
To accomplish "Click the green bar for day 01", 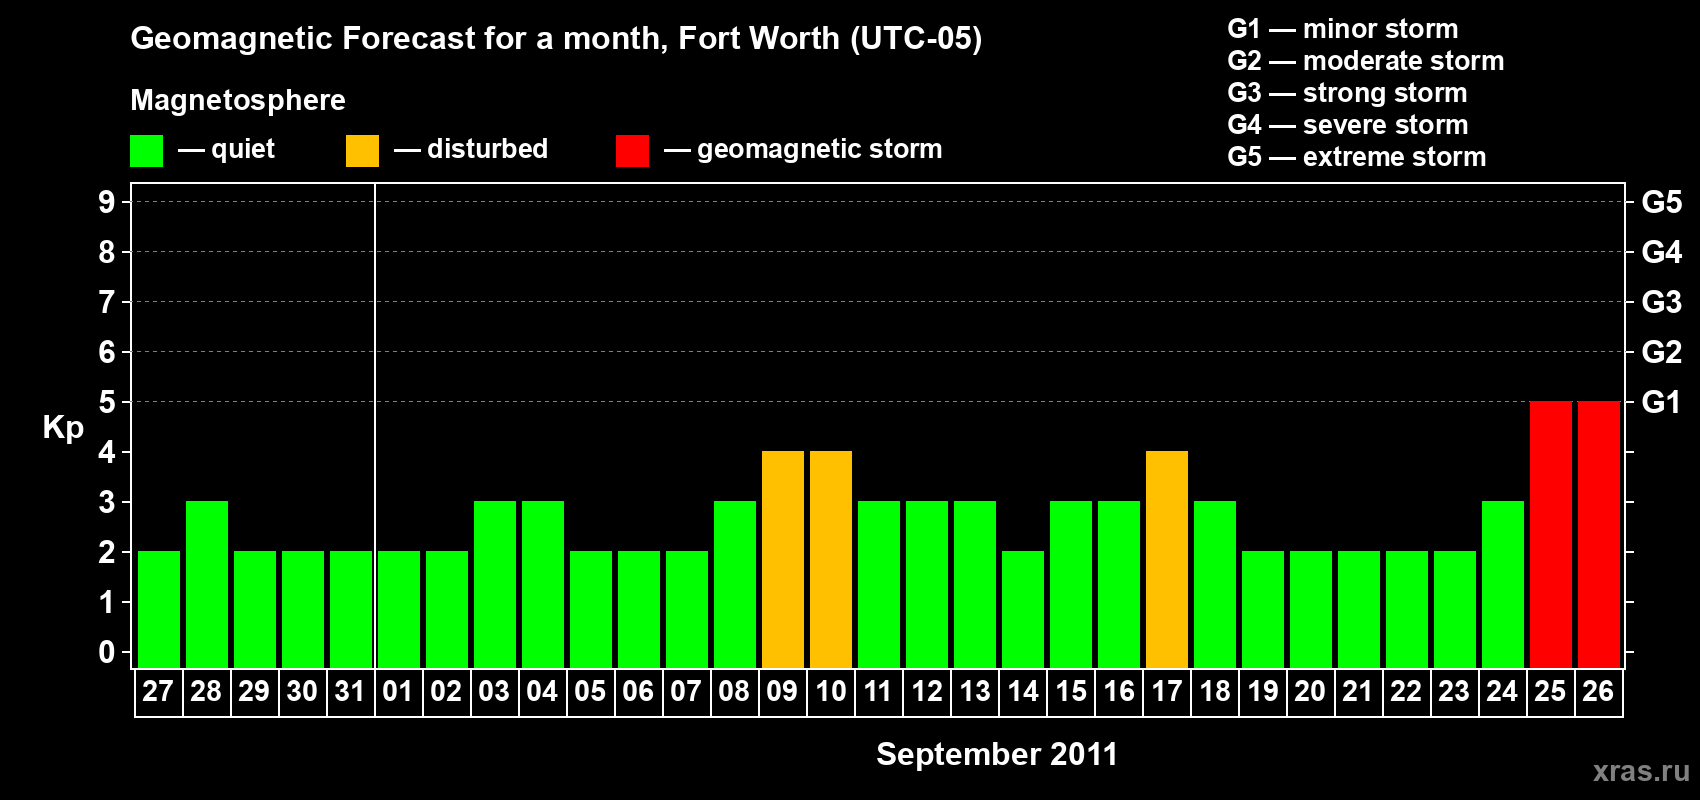I will [x=398, y=609].
